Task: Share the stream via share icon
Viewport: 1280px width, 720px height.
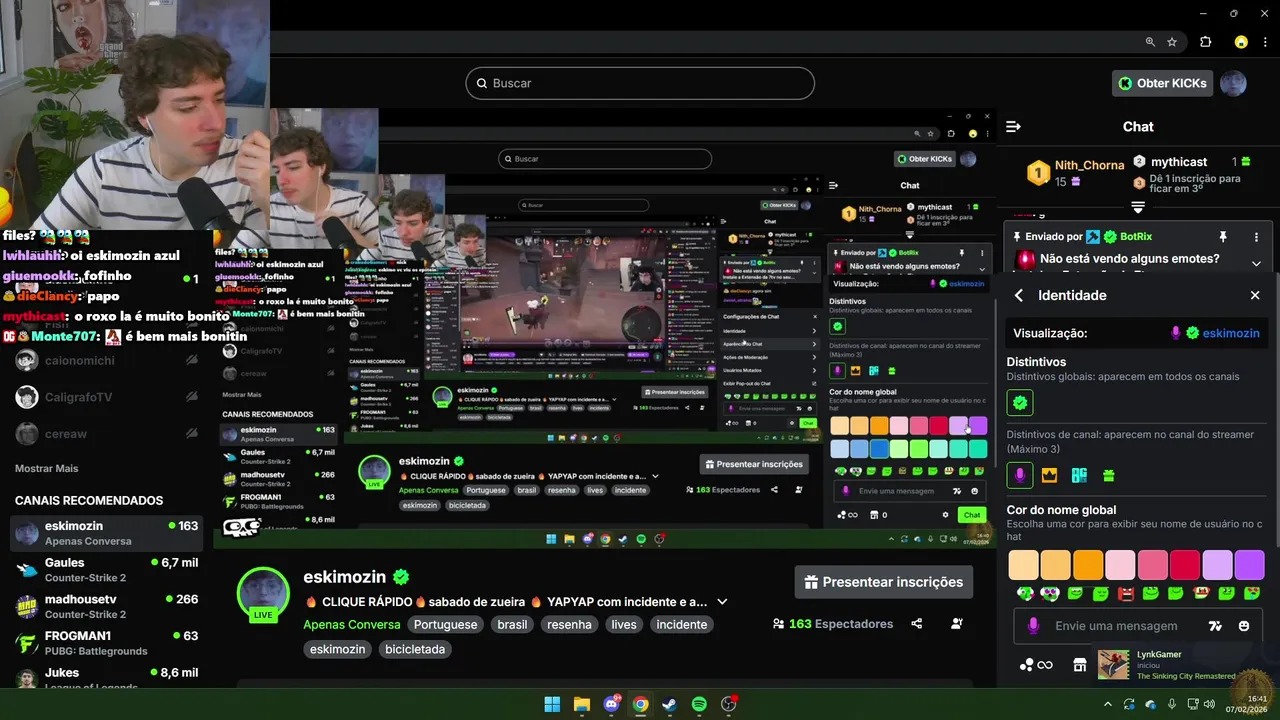Action: 917,624
